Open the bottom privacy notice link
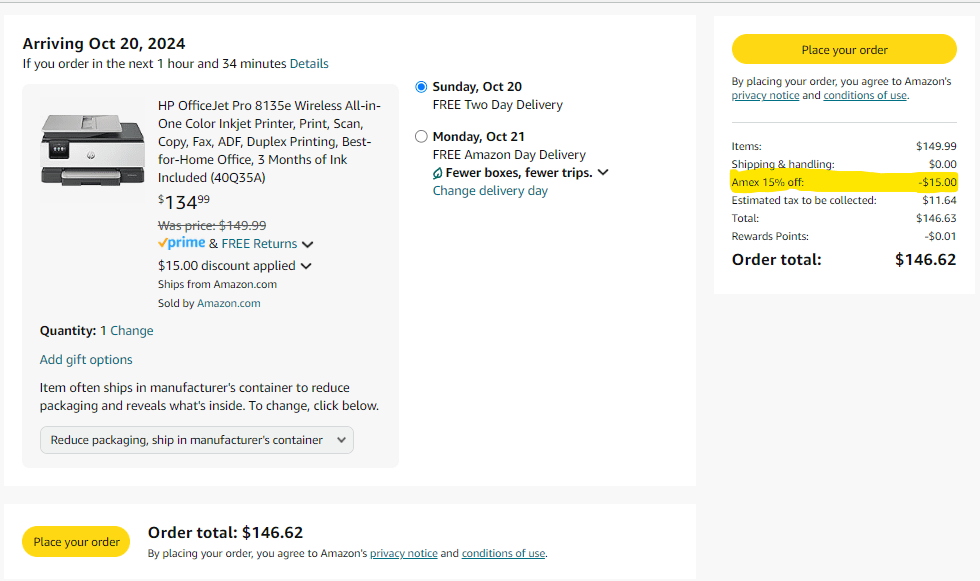 coord(404,553)
